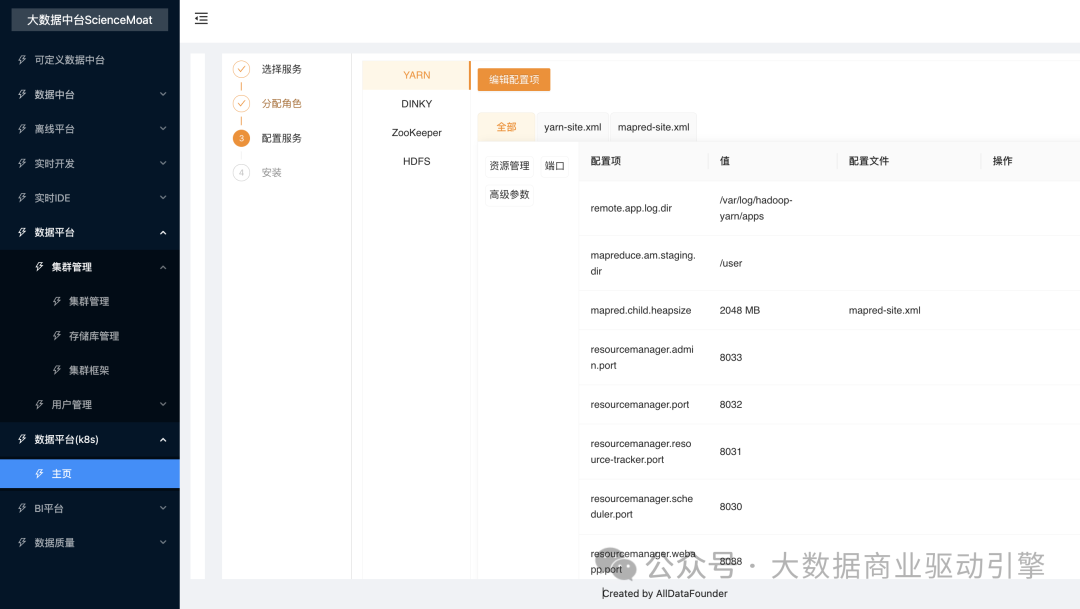Open 主页 in the sidebar
Screen dimensions: 1080x609
click(x=62, y=474)
